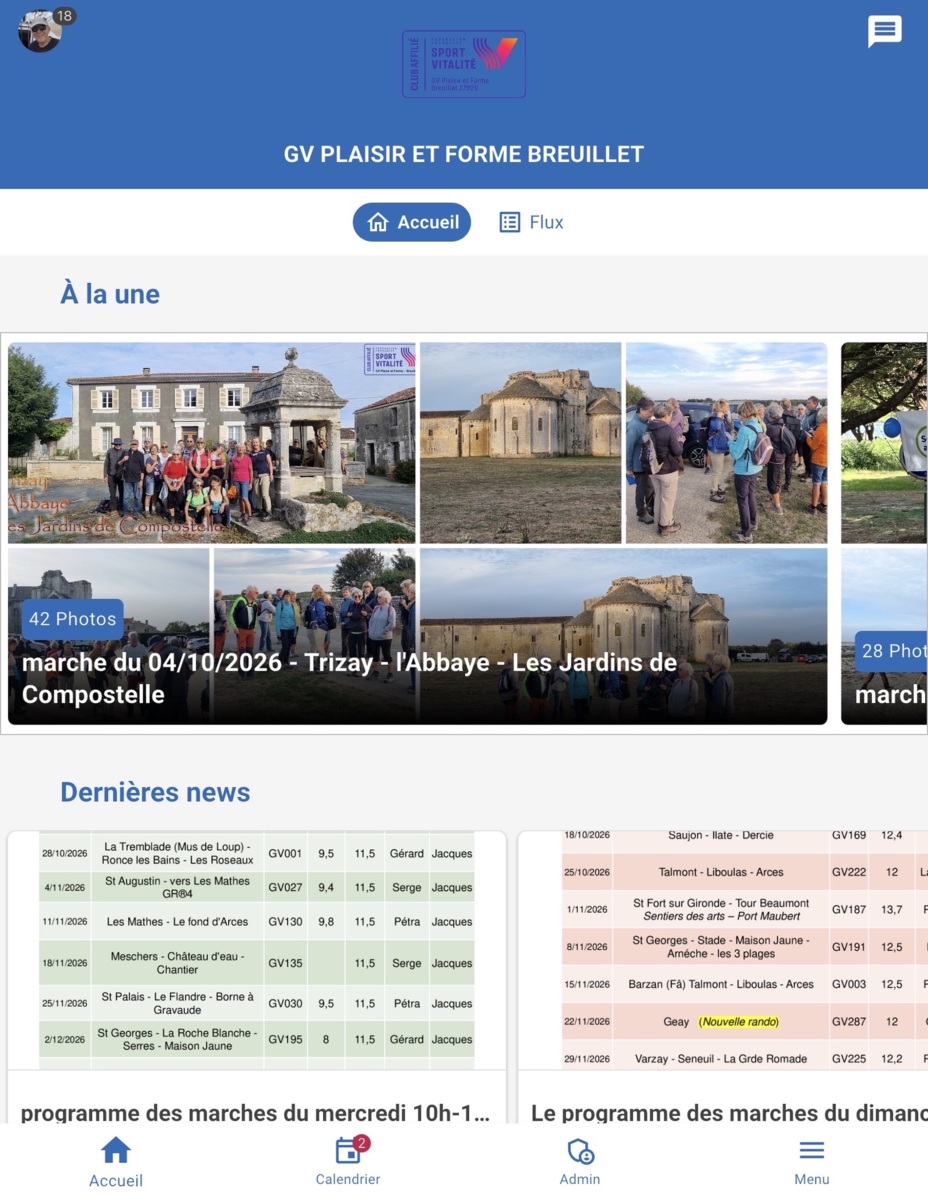Image resolution: width=928 pixels, height=1200 pixels.
Task: Open the hikers gathering photo with backpacks
Action: [727, 443]
